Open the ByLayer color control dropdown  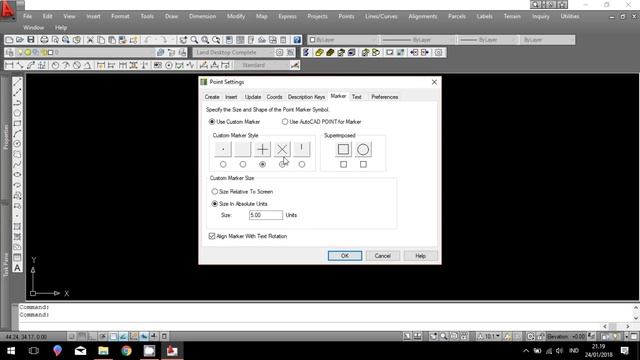[x=343, y=40]
